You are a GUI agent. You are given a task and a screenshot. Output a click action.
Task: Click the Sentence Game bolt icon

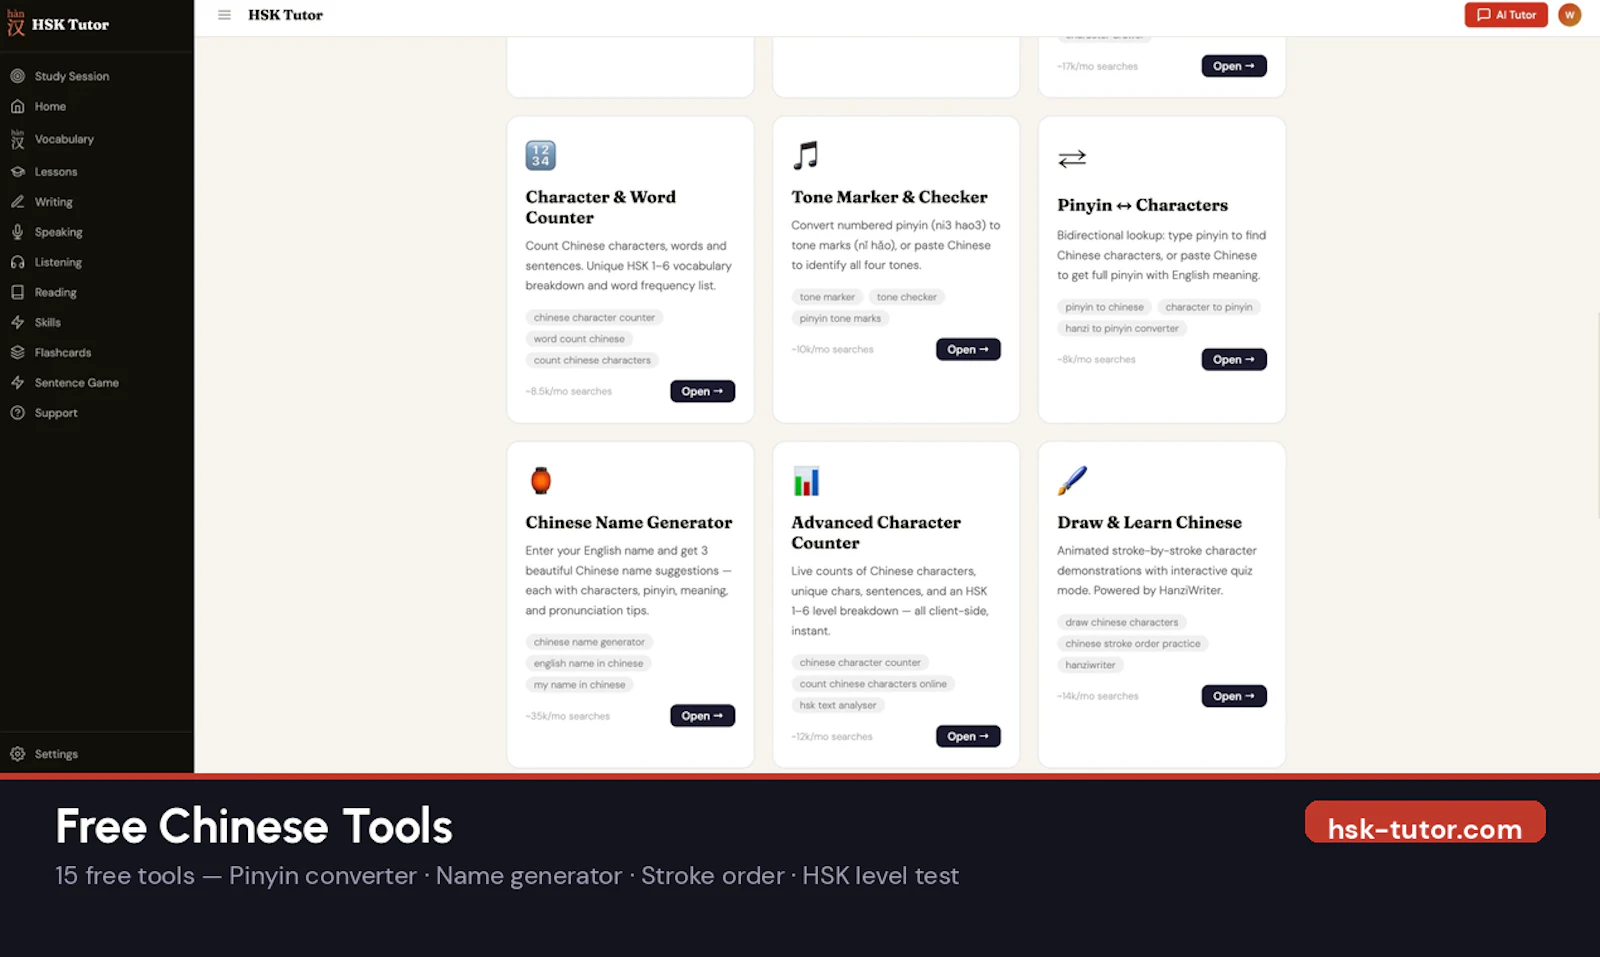click(17, 382)
